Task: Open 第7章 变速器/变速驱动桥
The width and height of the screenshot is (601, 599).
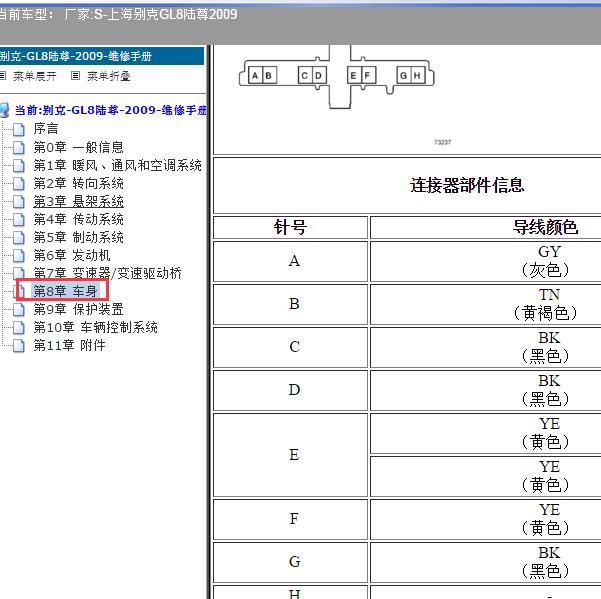Action: (x=107, y=273)
